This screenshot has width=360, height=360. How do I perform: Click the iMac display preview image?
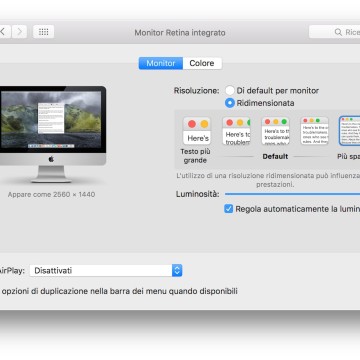pyautogui.click(x=52, y=134)
